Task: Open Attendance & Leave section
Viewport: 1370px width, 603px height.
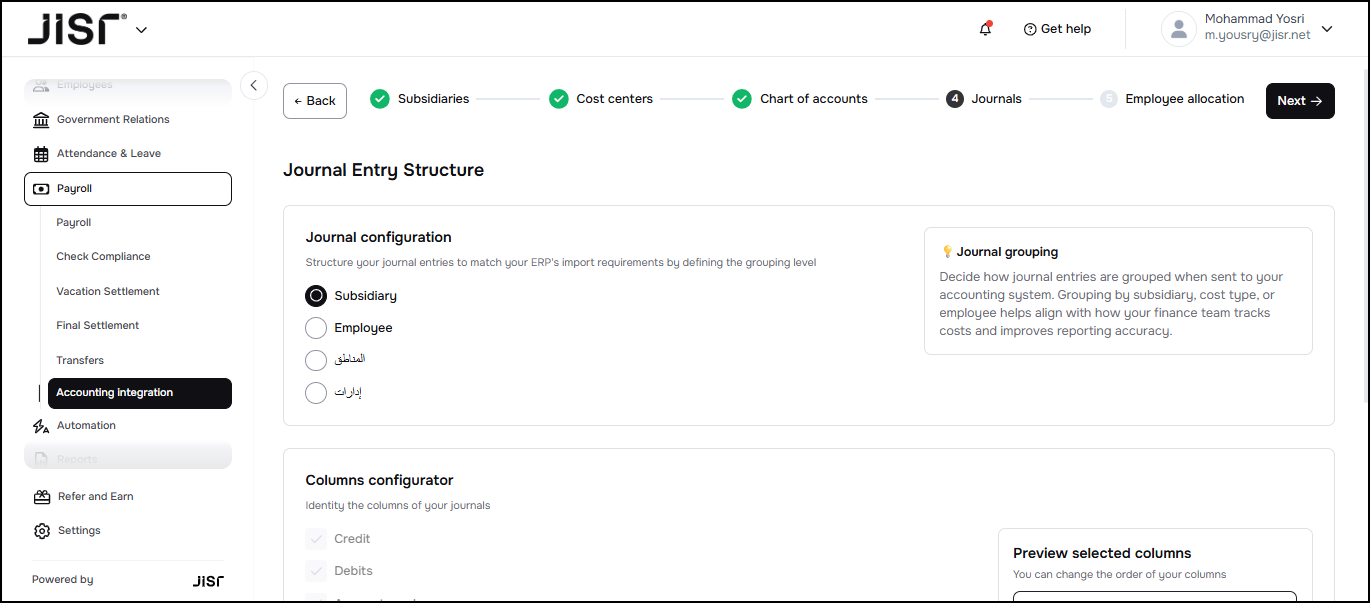Action: tap(108, 154)
